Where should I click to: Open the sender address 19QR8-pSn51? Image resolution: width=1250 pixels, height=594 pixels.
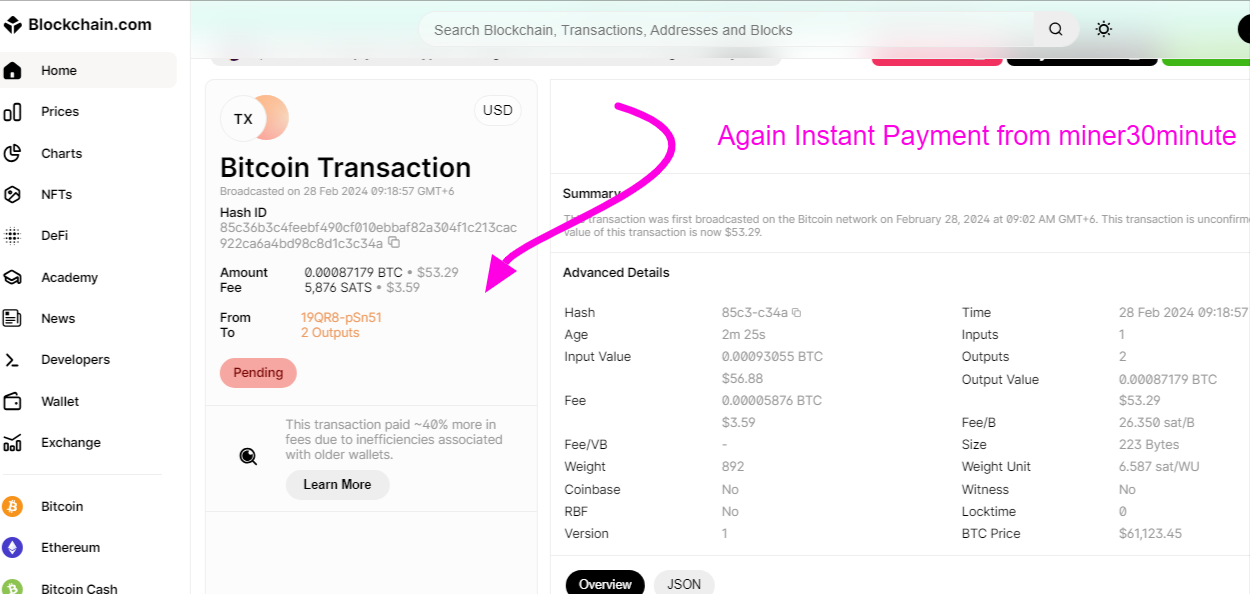341,318
